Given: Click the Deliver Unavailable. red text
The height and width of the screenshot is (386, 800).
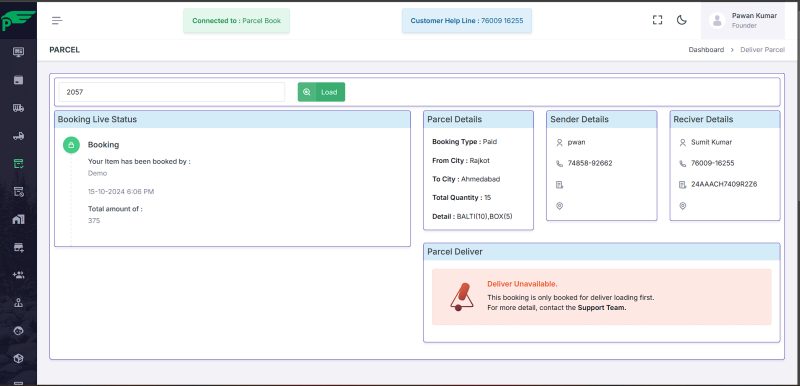Looking at the screenshot, I should pos(522,284).
